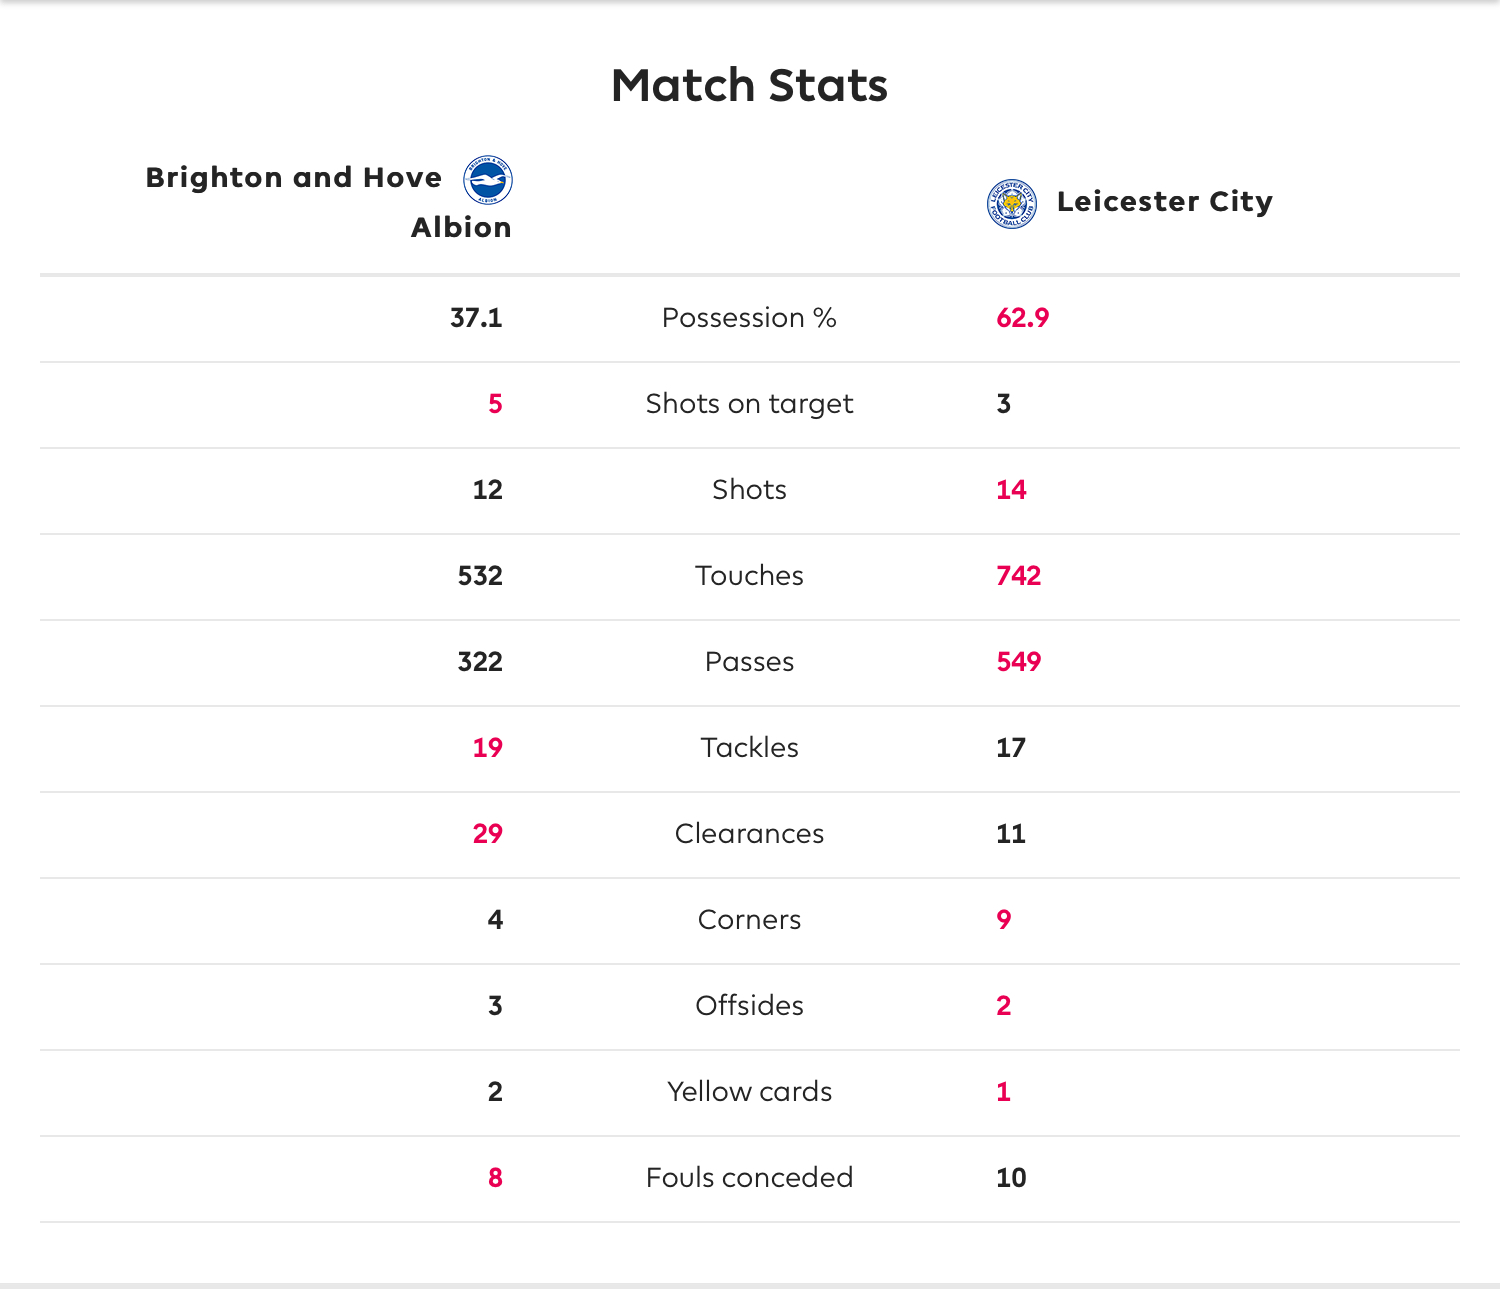This screenshot has height=1289, width=1500.
Task: Select the Possession % stat label
Action: [750, 318]
